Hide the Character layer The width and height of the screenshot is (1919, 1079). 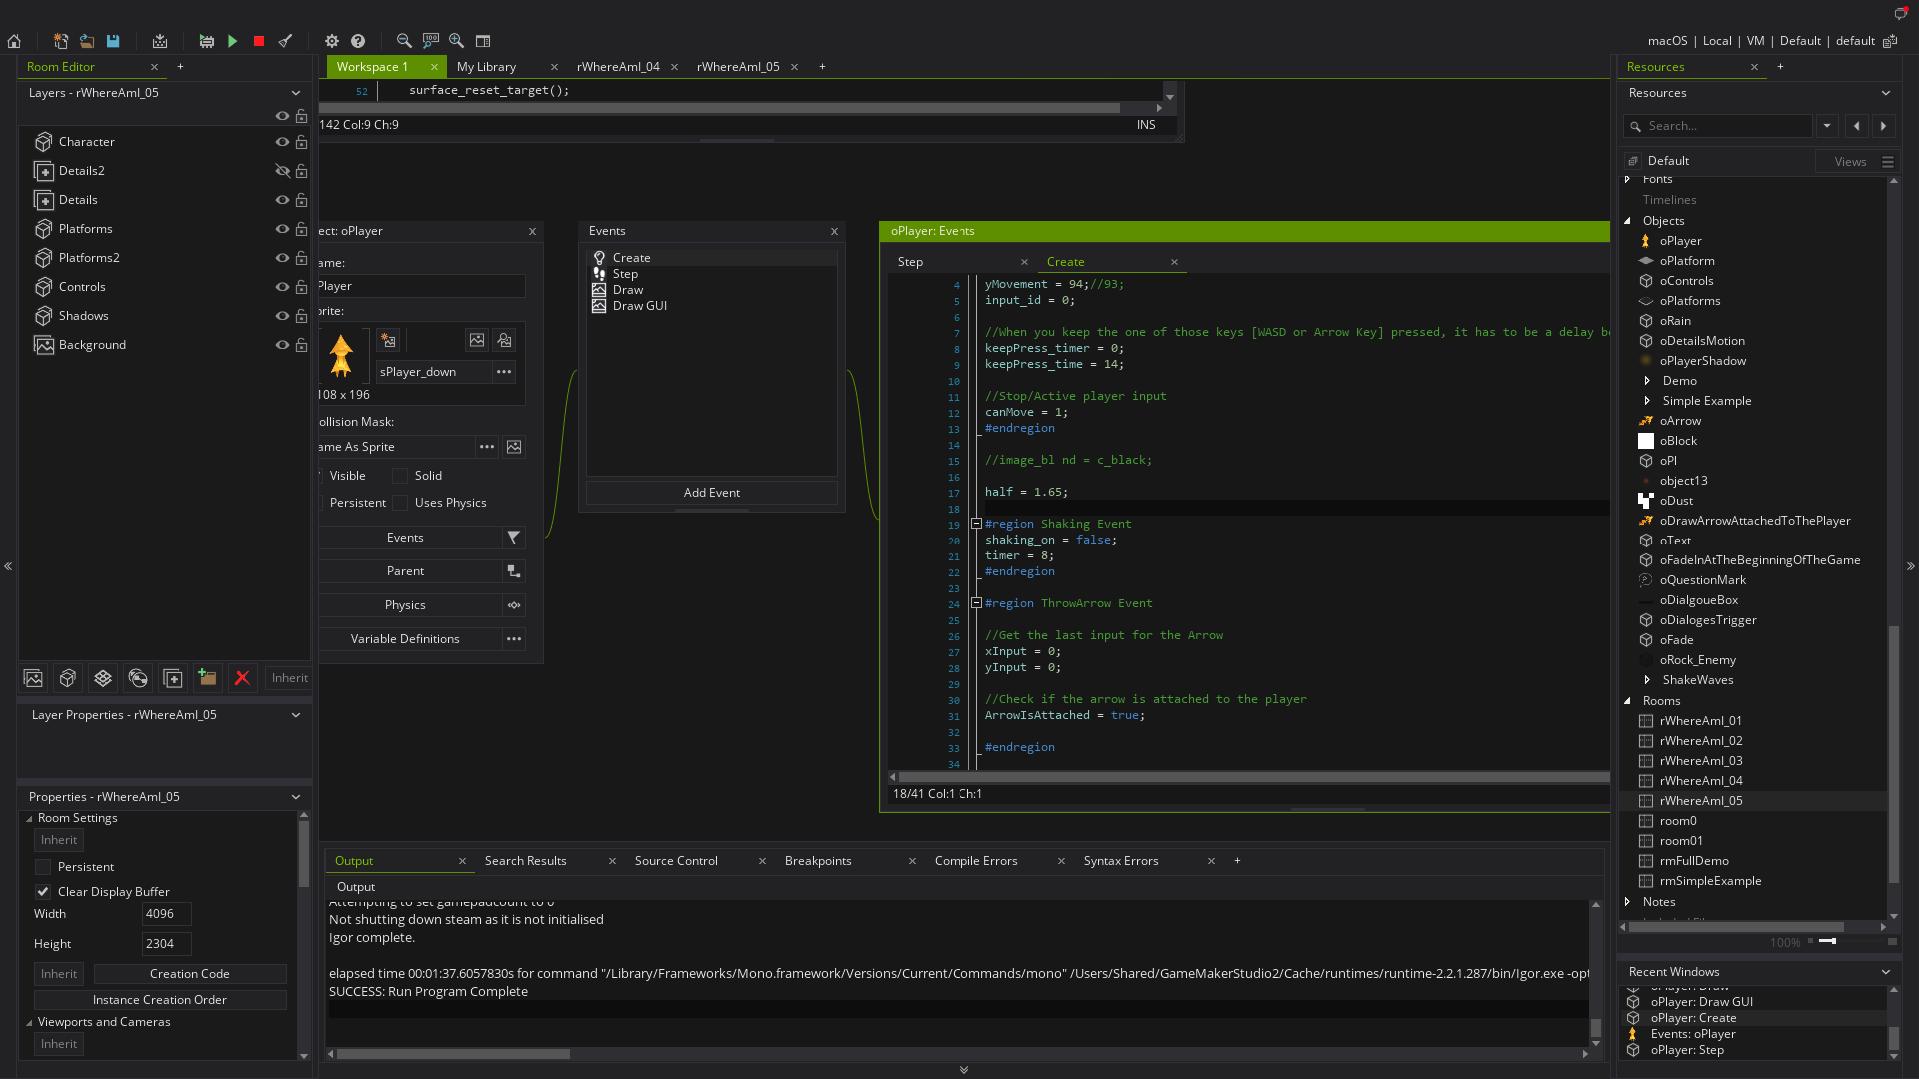pyautogui.click(x=283, y=142)
